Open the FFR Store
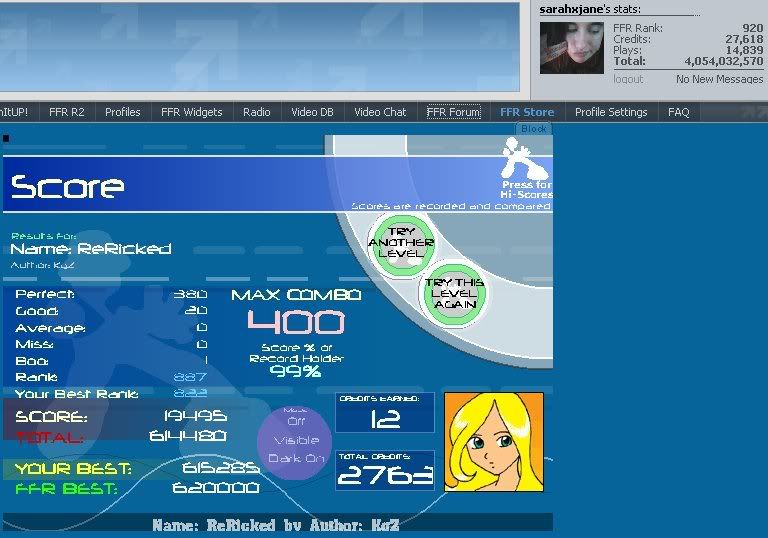768x538 pixels. click(x=527, y=112)
